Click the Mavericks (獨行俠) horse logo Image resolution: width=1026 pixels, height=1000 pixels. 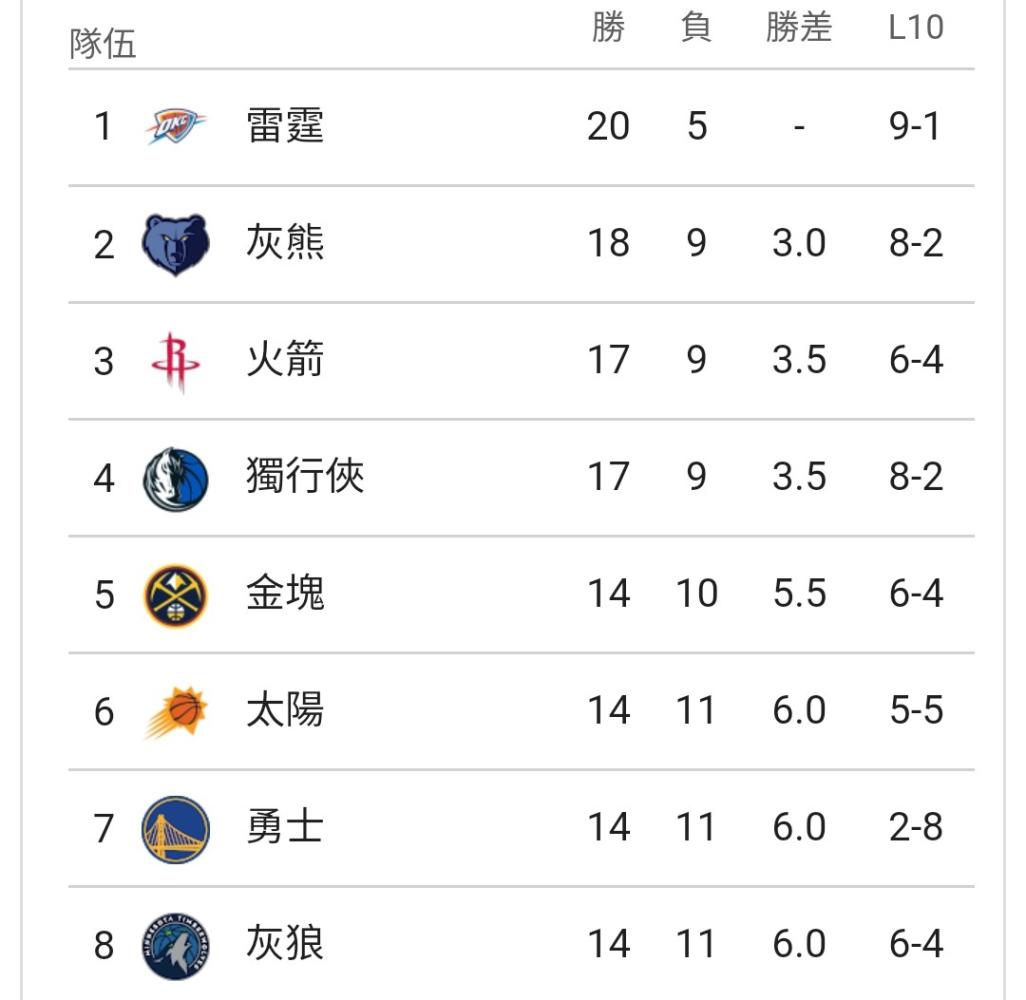click(x=175, y=479)
